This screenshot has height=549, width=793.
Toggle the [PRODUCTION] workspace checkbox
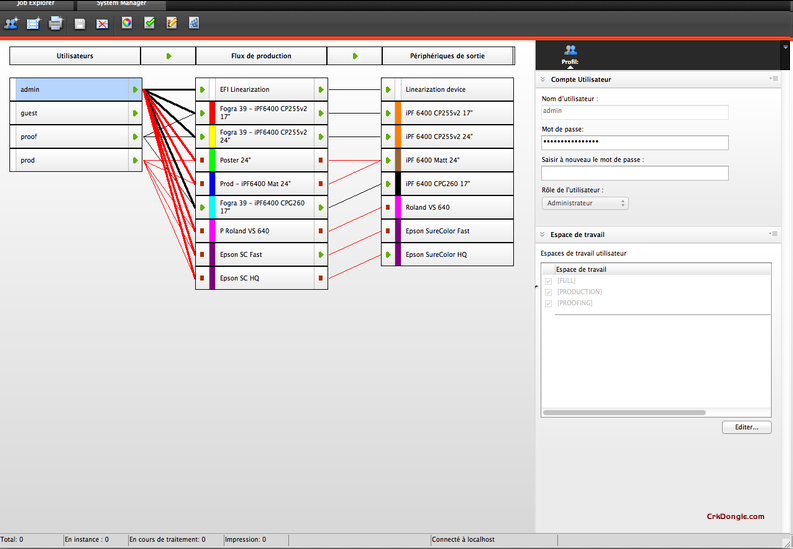coord(548,292)
